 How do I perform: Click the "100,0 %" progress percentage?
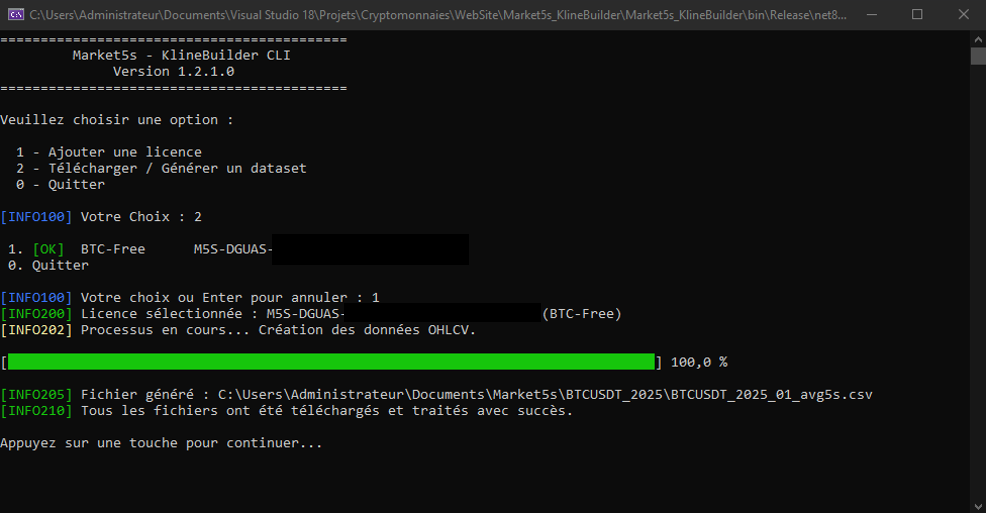pyautogui.click(x=699, y=362)
